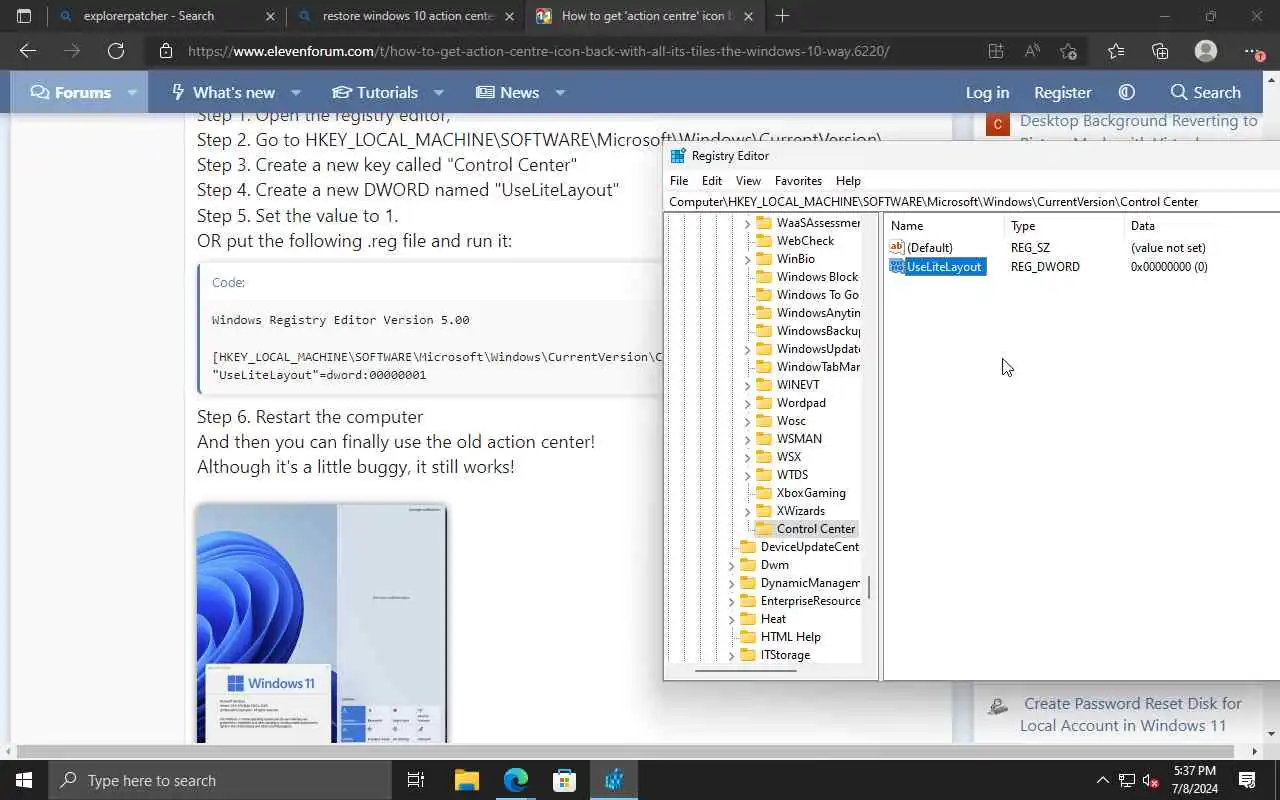This screenshot has height=800, width=1280.
Task: Click the Register link
Action: pos(1062,92)
